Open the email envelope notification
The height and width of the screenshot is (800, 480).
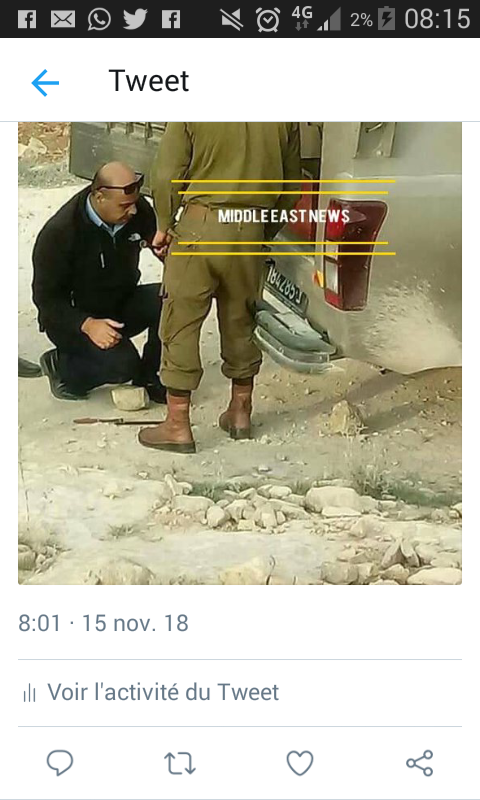[x=63, y=19]
